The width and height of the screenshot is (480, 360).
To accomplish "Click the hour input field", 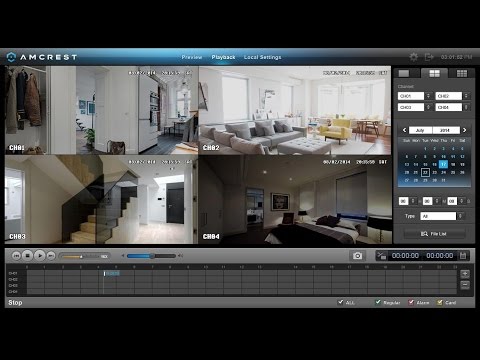I will [x=404, y=201].
